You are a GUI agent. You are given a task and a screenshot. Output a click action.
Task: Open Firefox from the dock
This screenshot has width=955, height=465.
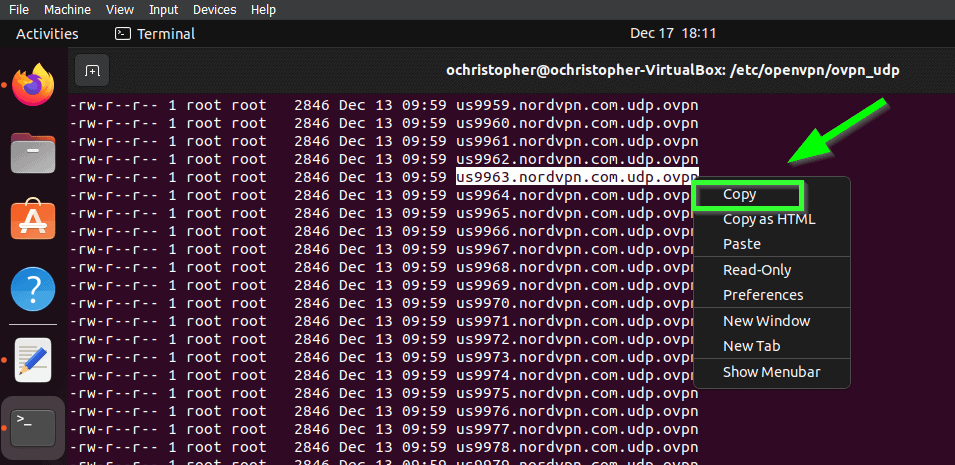[x=33, y=84]
